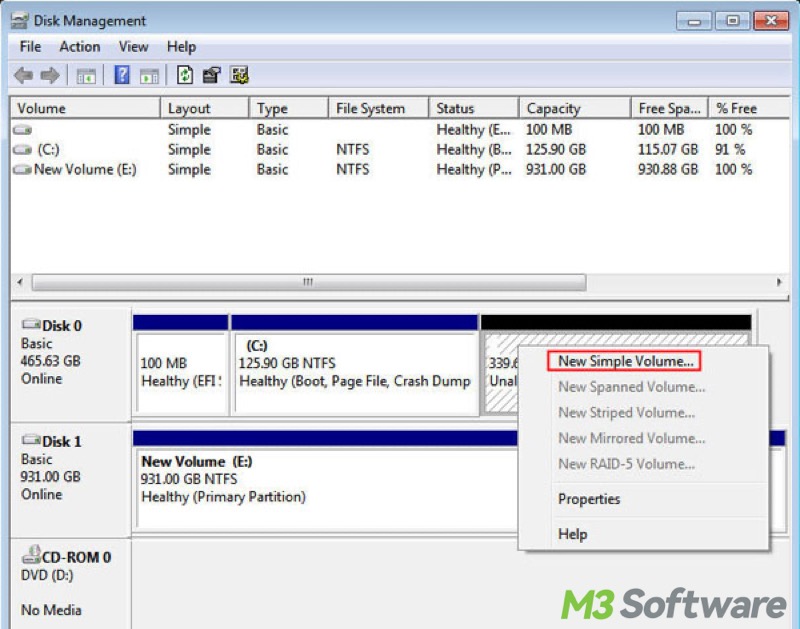This screenshot has width=800, height=629.
Task: Toggle the console tree pane icon
Action: point(86,76)
